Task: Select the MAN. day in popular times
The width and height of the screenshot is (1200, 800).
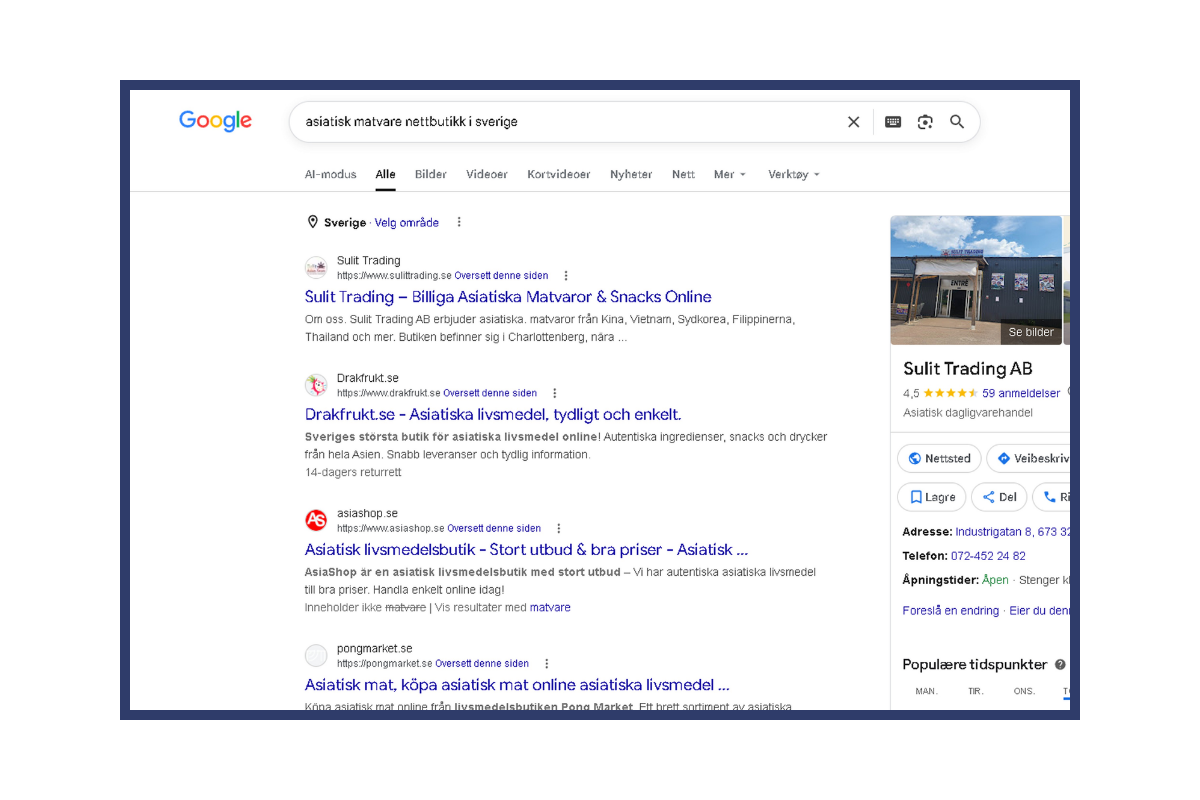Action: 927,691
